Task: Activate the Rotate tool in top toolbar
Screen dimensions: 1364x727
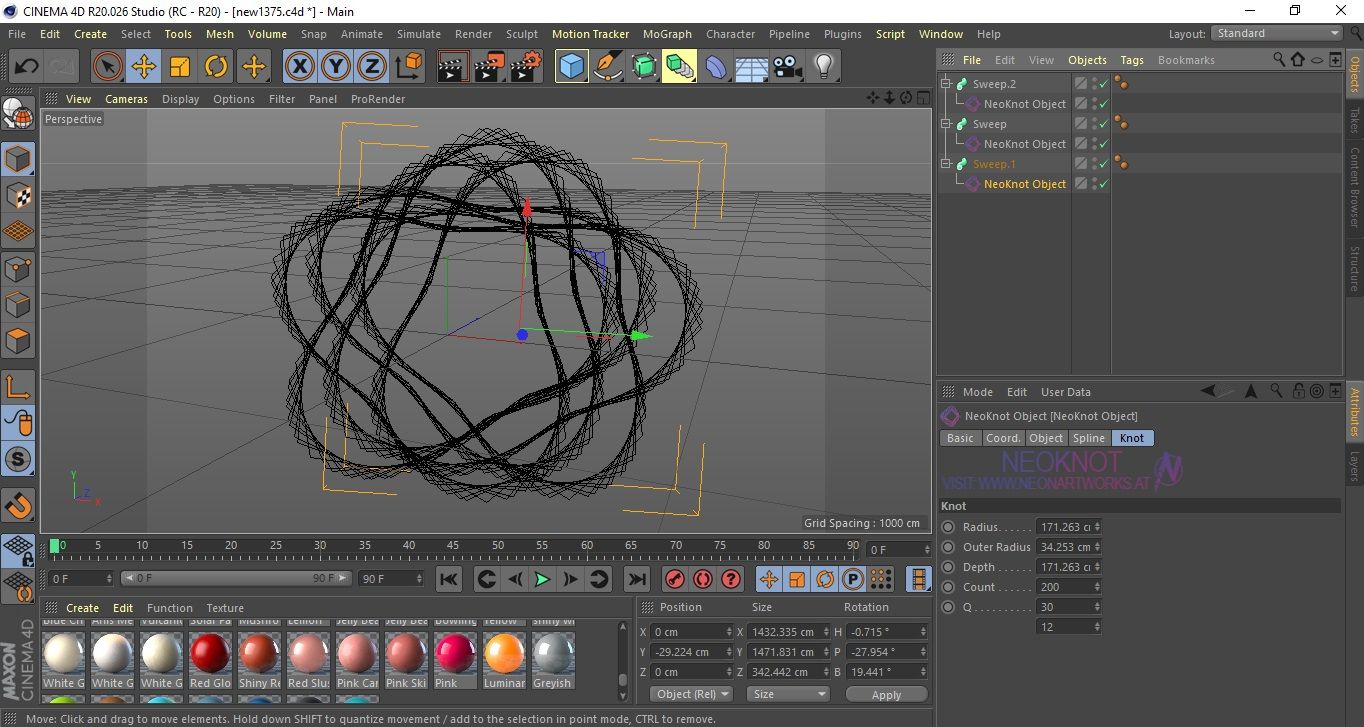Action: (216, 67)
